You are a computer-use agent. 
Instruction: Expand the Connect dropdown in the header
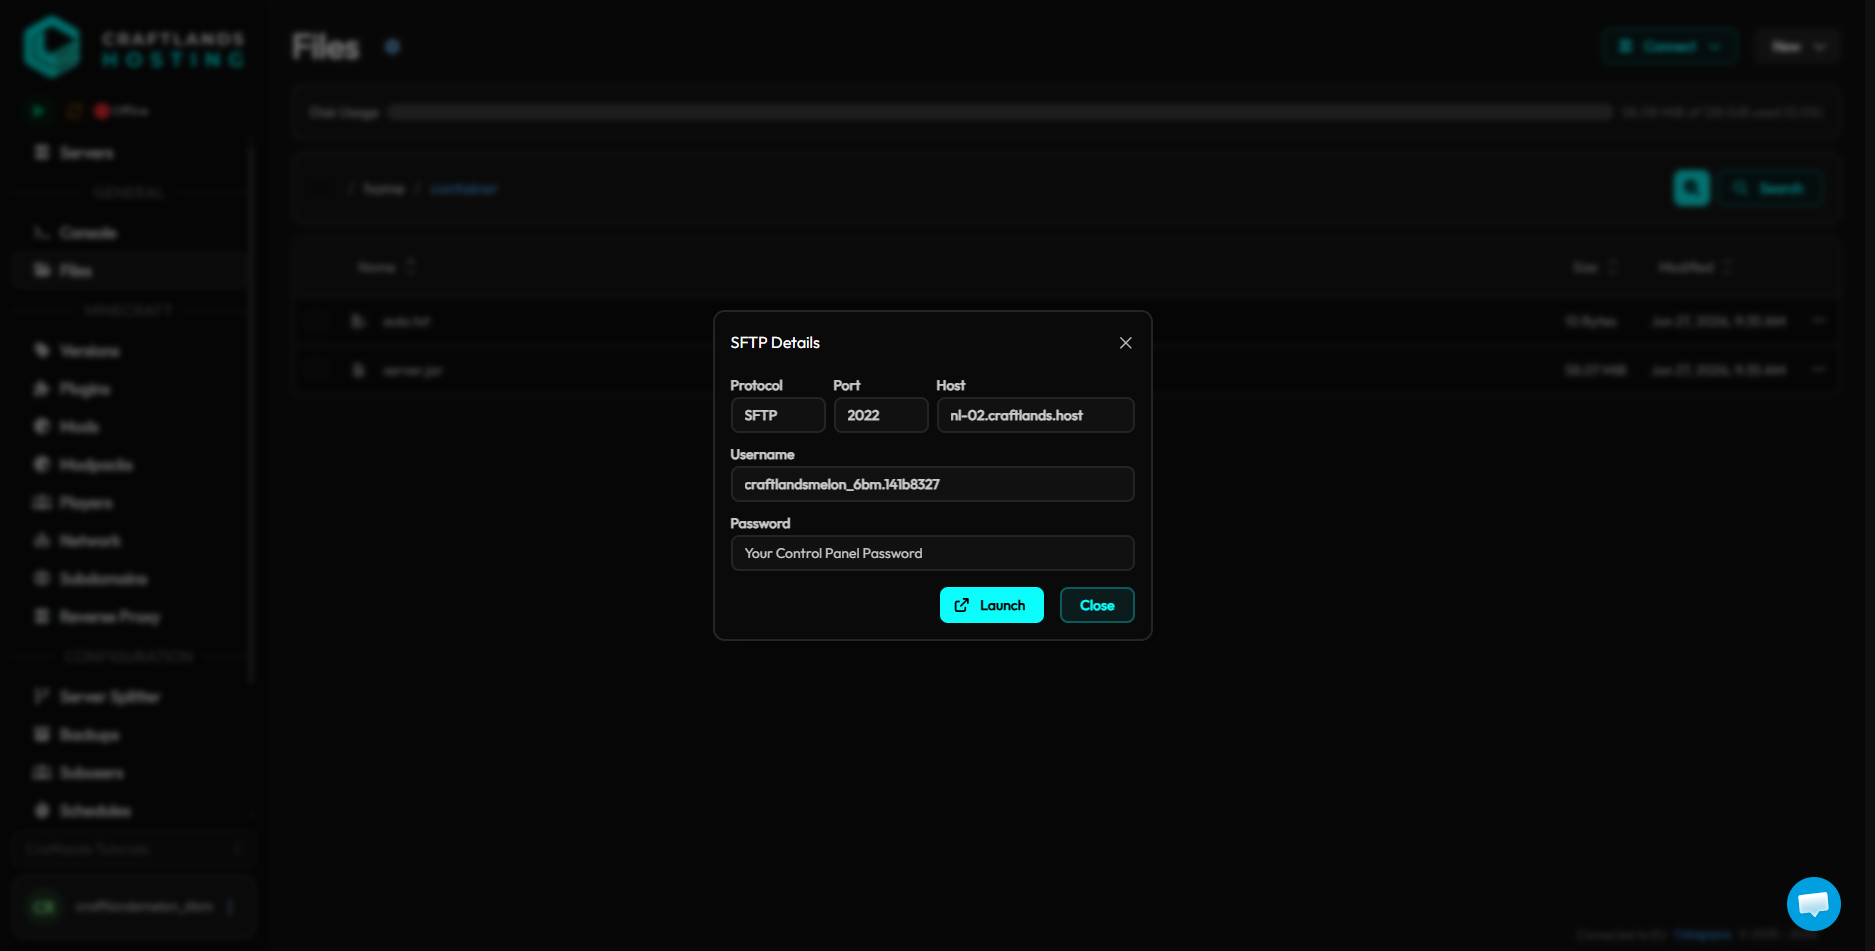pos(1669,47)
